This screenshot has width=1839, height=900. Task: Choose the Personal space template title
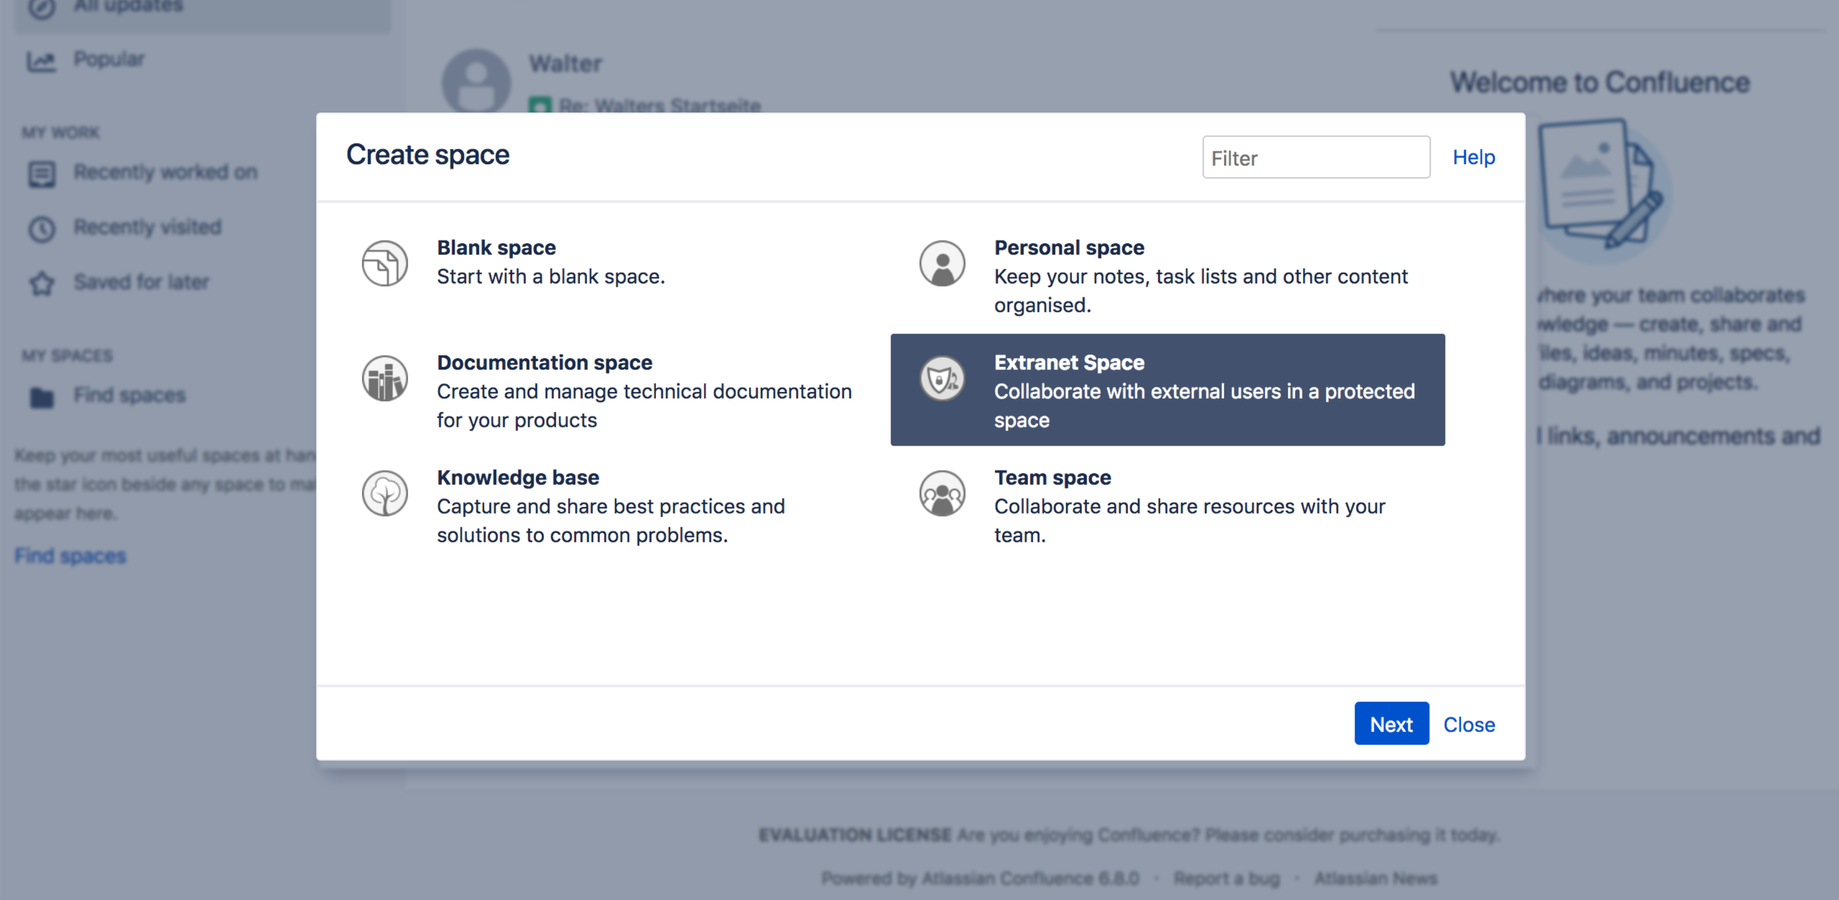[x=1069, y=247]
